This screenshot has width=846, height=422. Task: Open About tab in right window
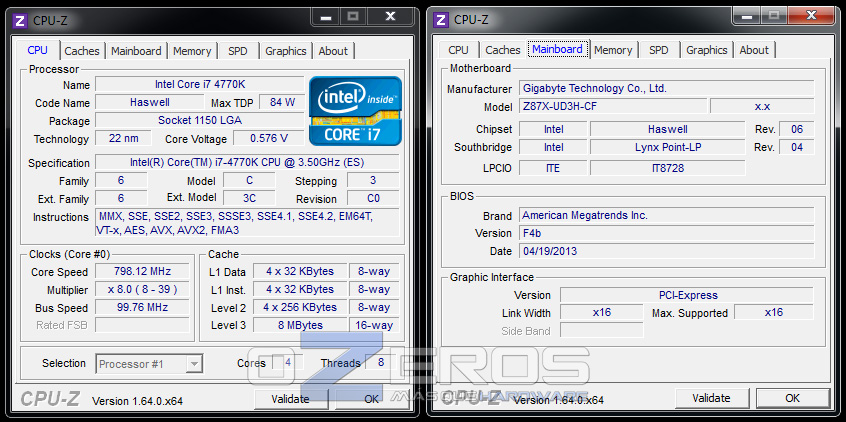(754, 50)
